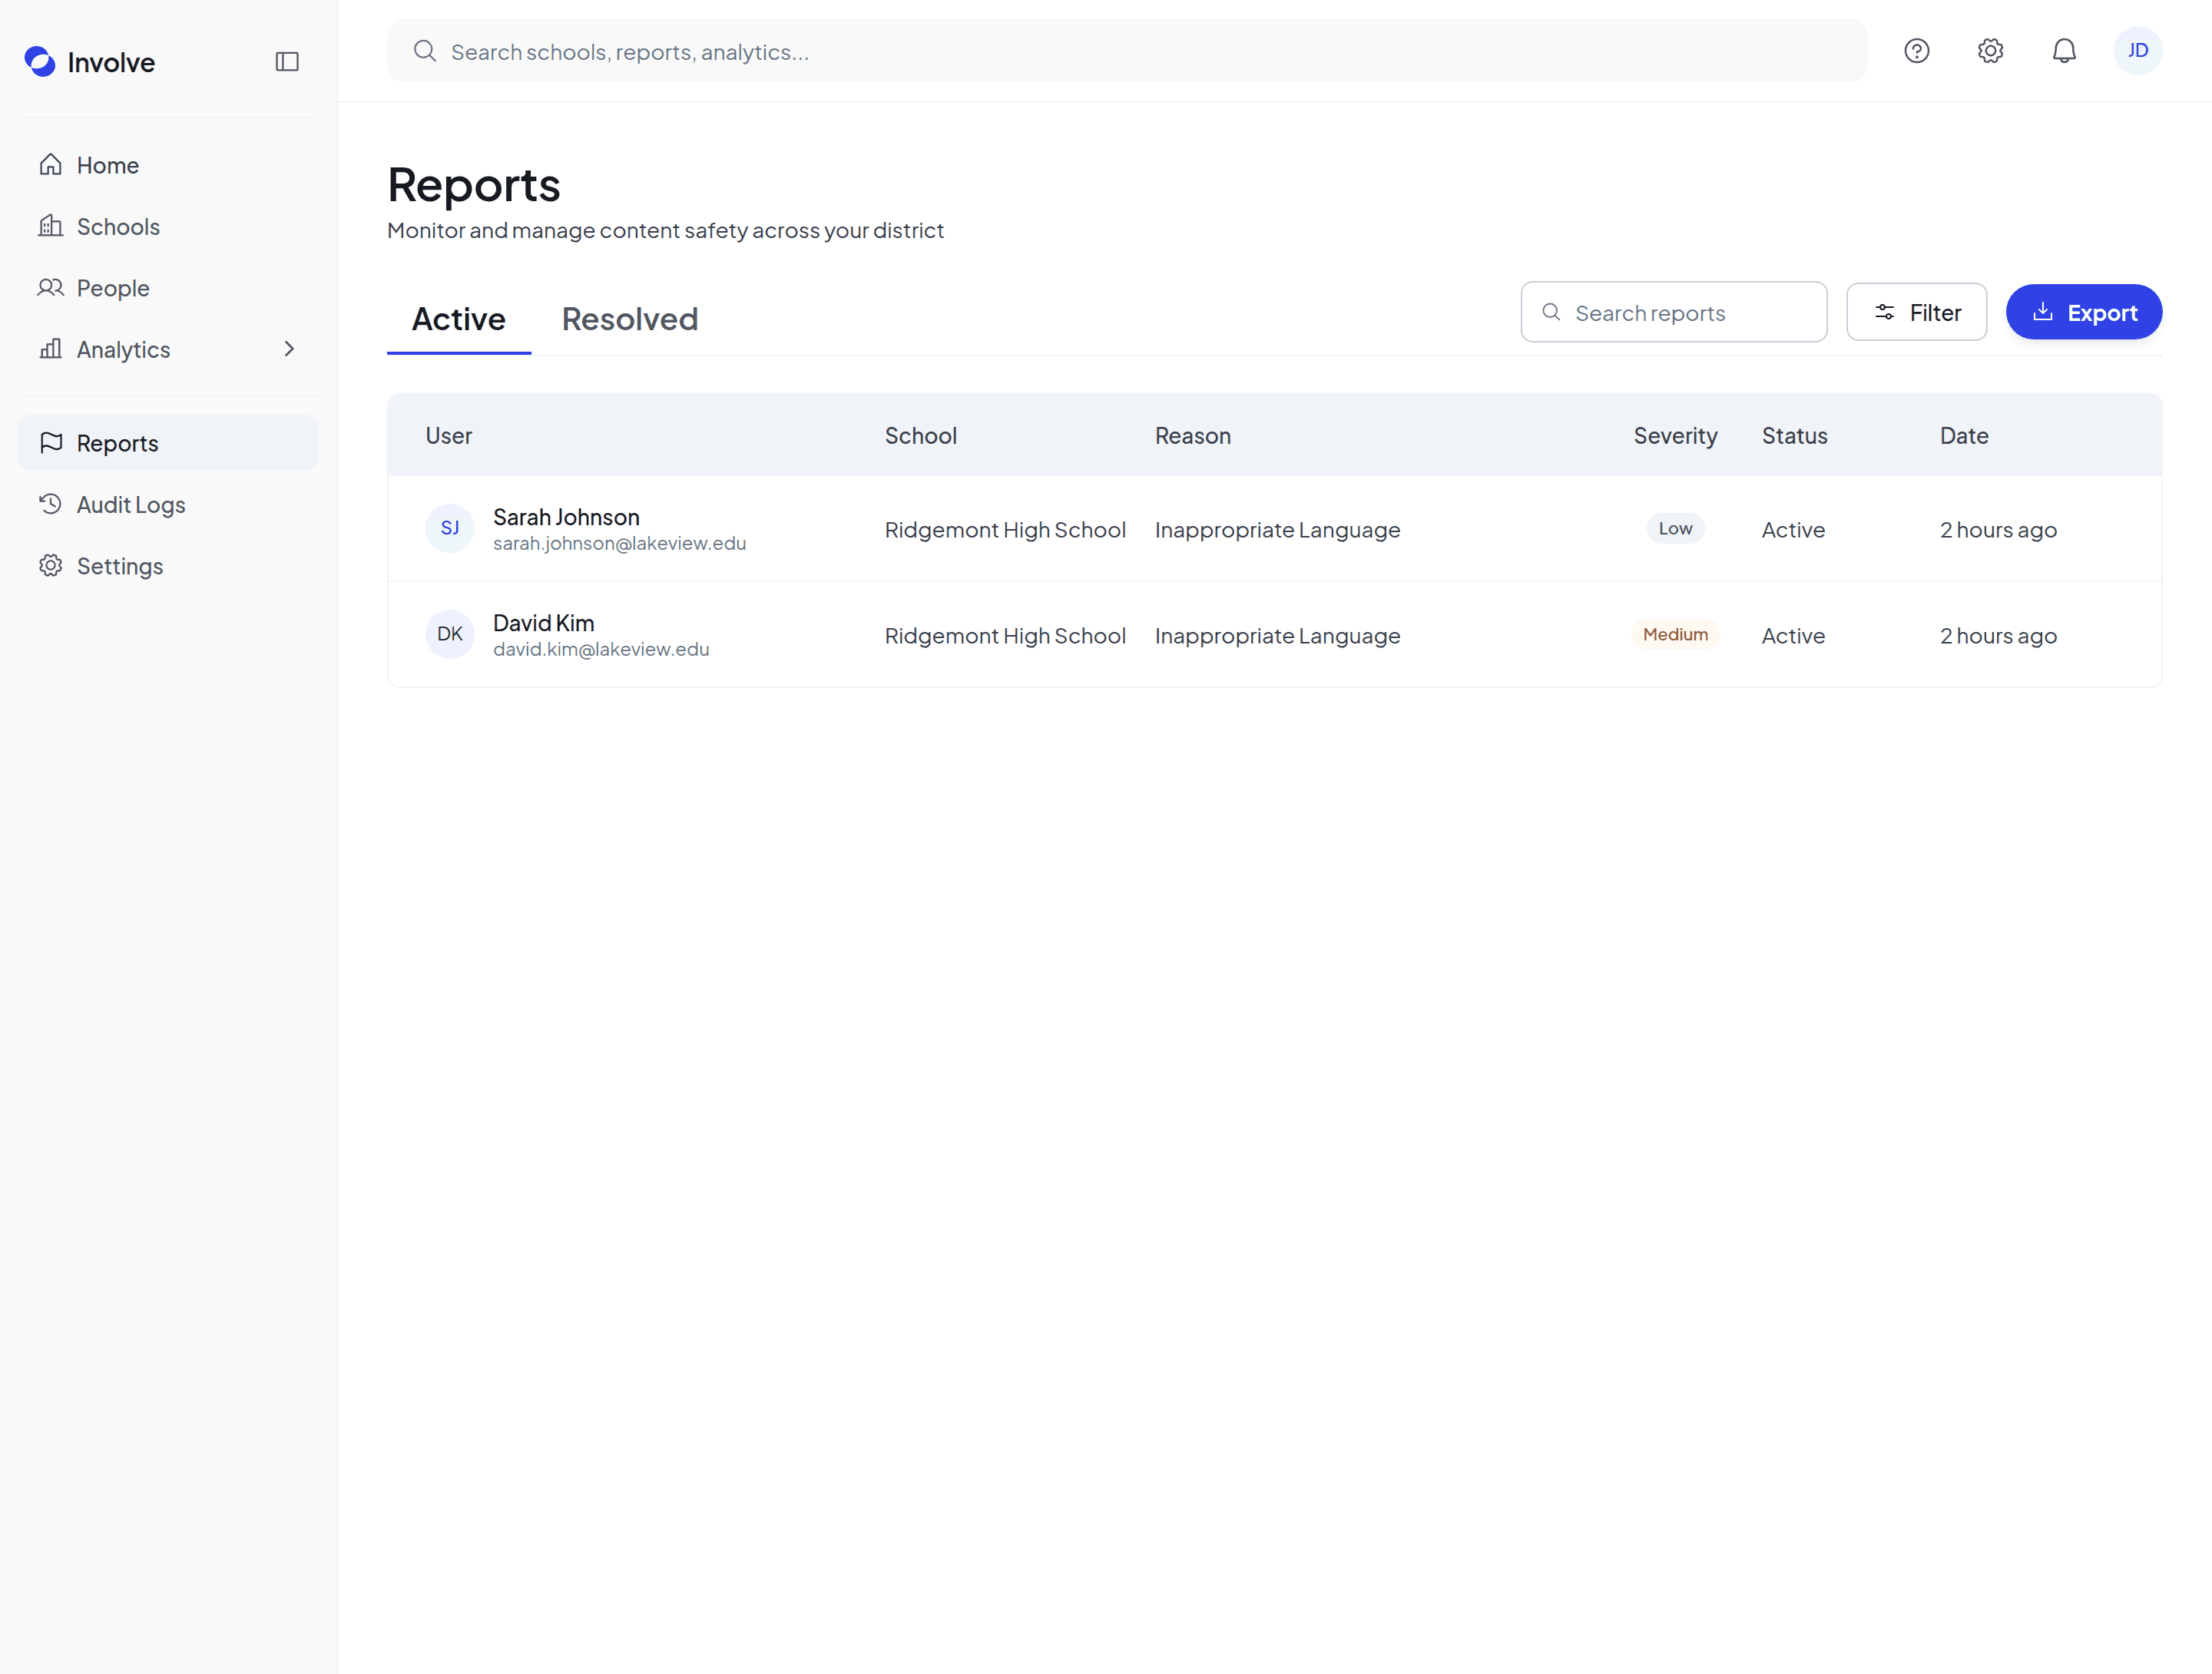Screen dimensions: 2212x1674
Task: Click the Severity column header
Action: pos(1675,436)
